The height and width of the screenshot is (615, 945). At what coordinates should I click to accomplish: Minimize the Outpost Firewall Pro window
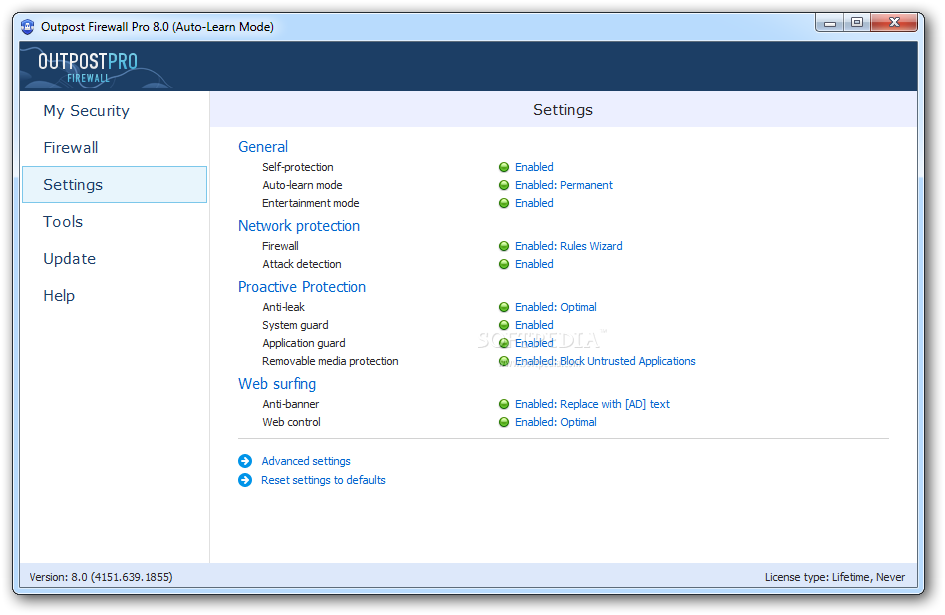[x=830, y=23]
